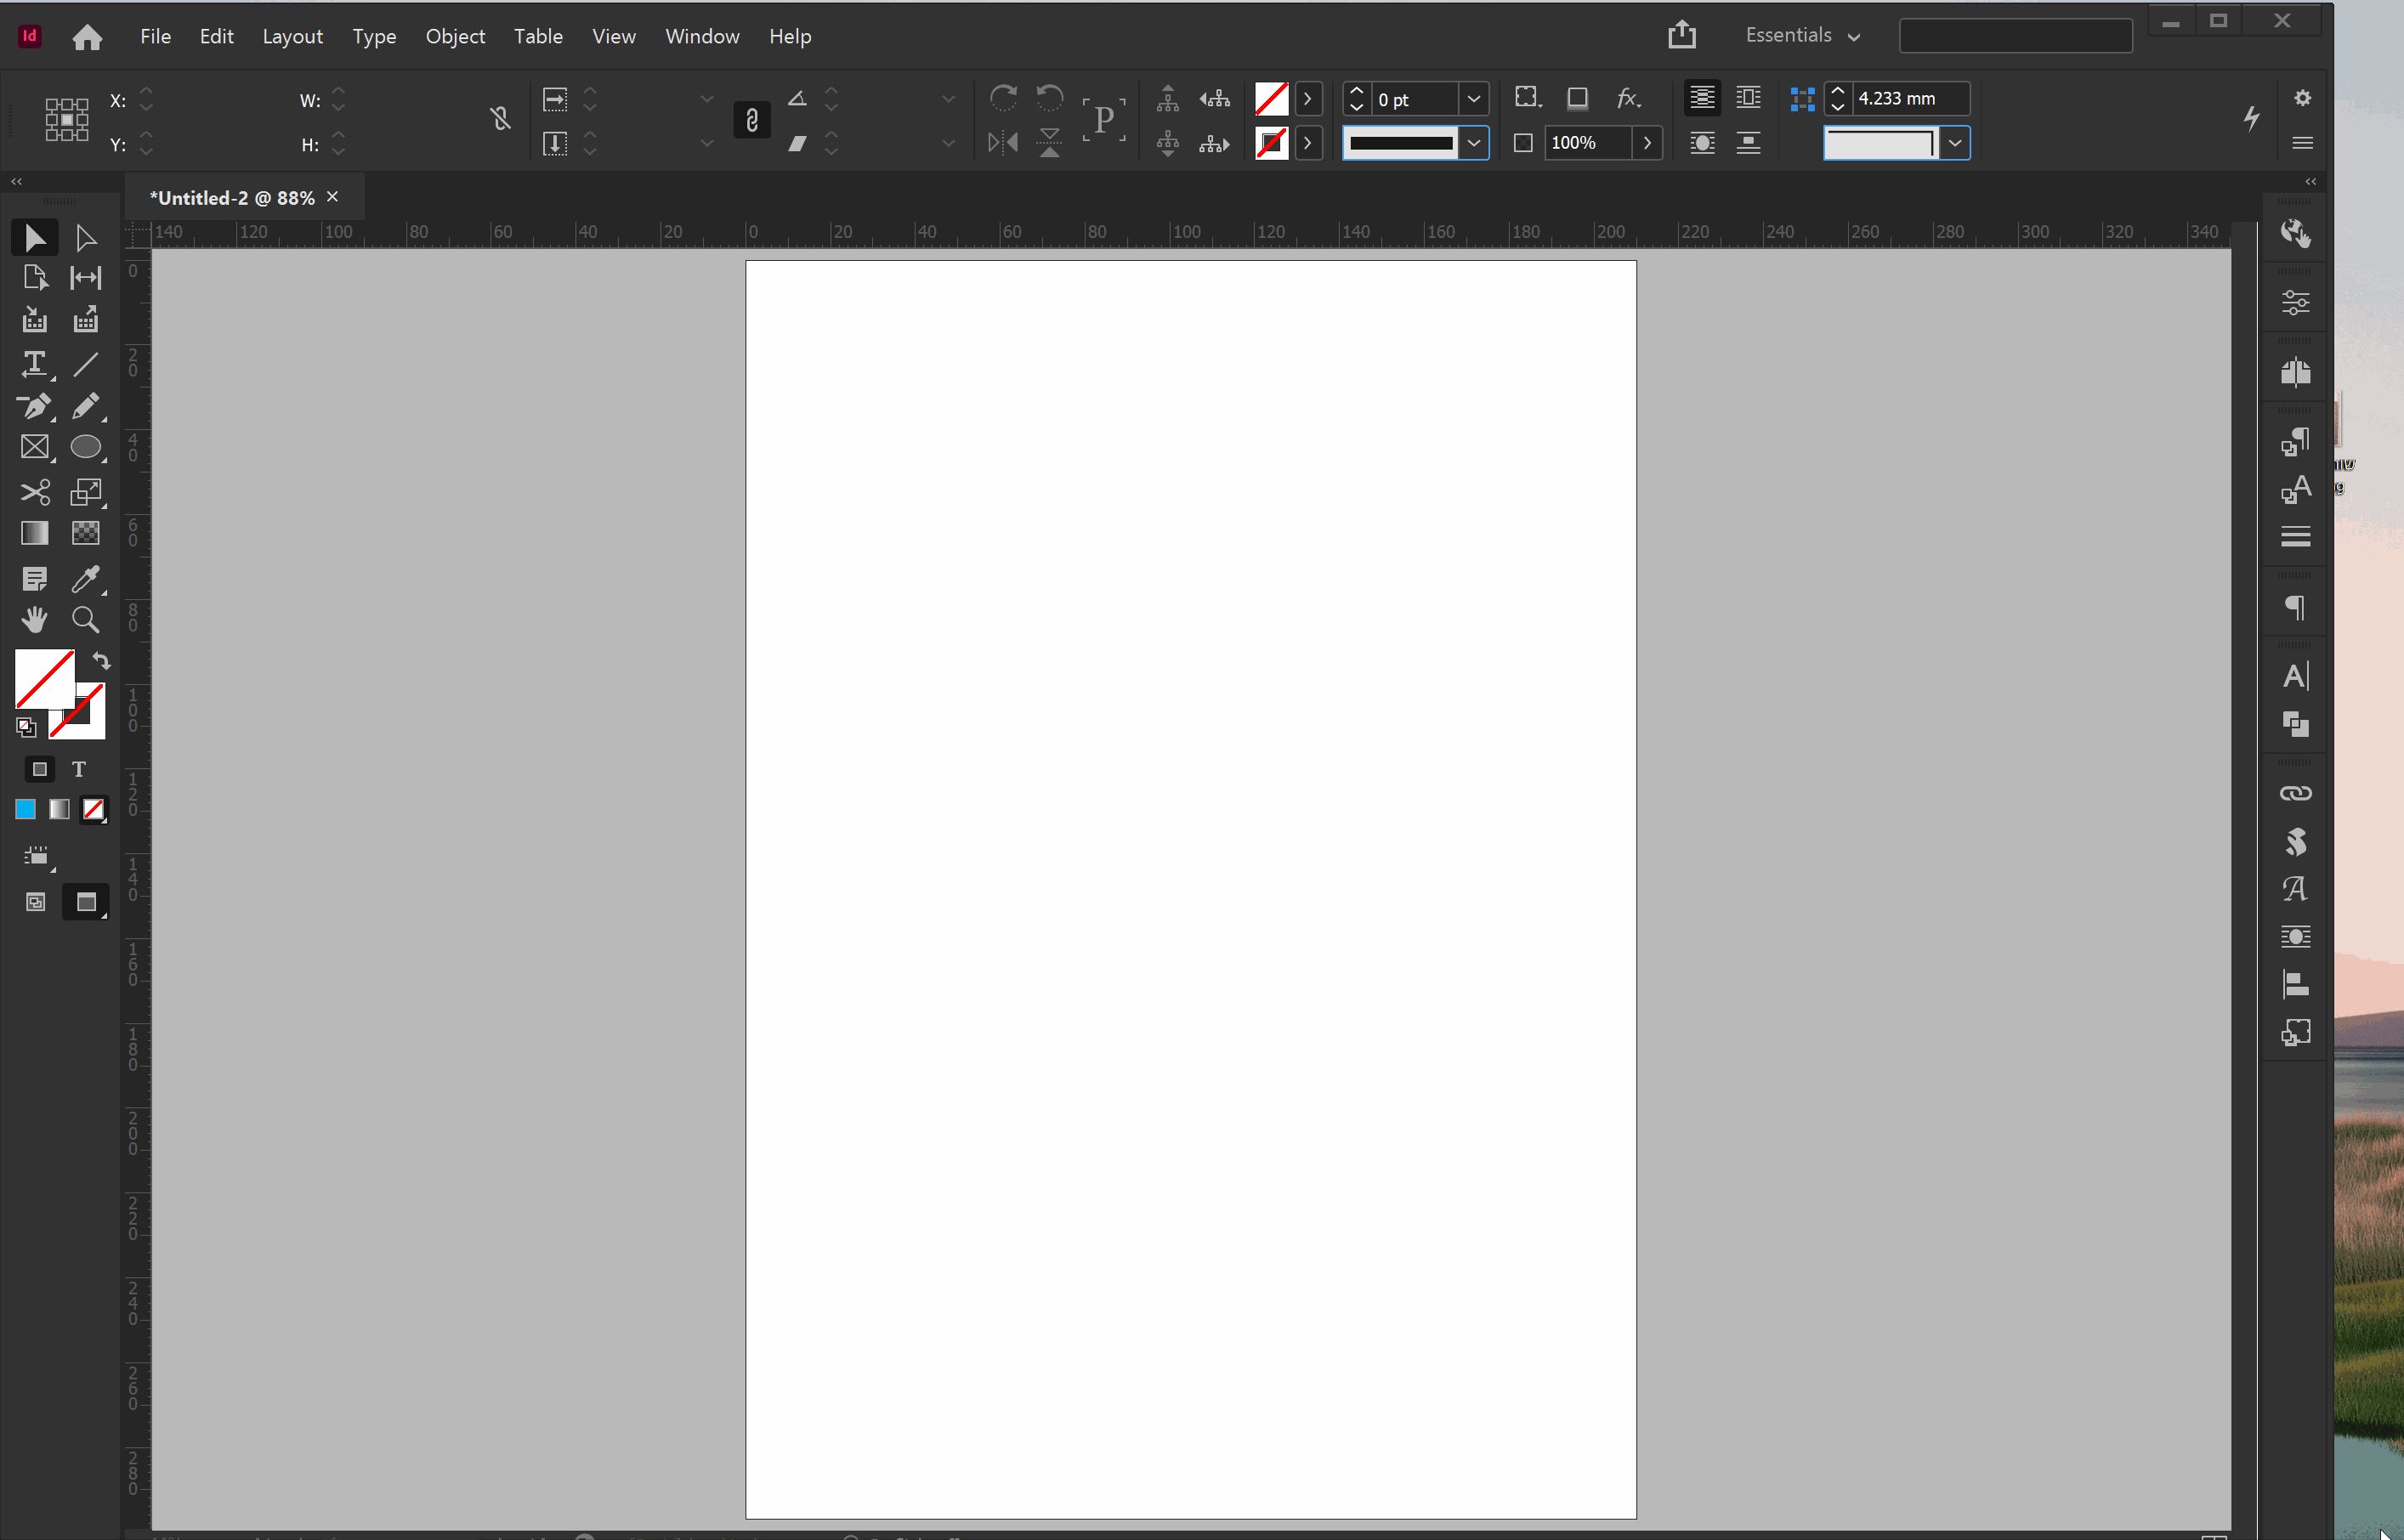The width and height of the screenshot is (2404, 1540).
Task: Go to the Home screen button
Action: 87,37
